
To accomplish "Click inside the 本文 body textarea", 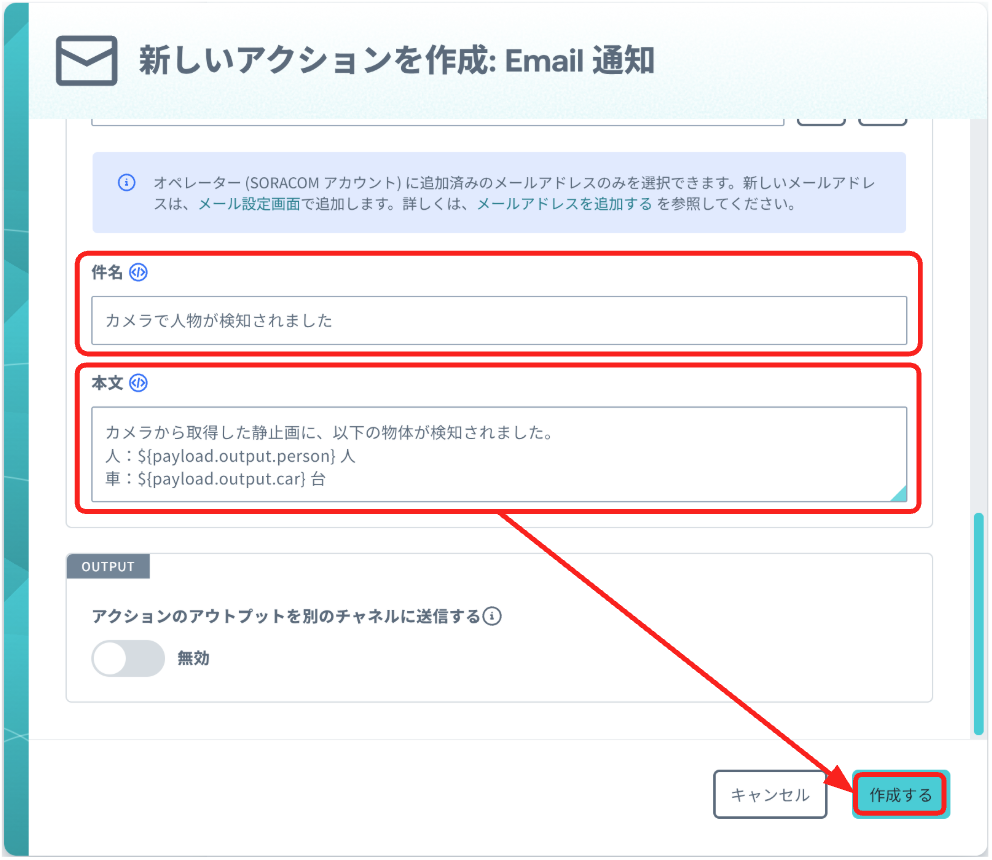I will point(498,454).
